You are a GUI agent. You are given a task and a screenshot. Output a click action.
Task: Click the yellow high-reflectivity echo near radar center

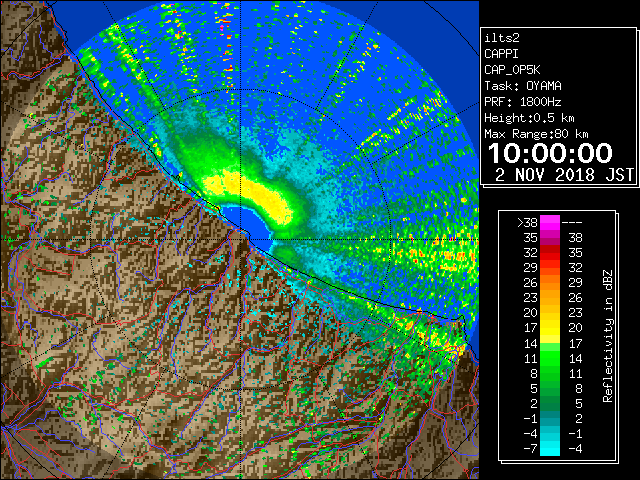click(249, 194)
